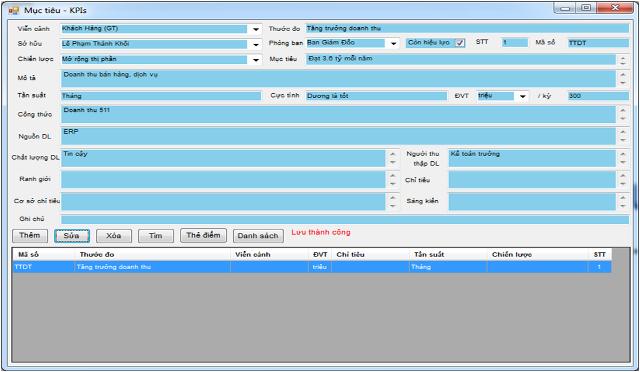Focus the / kỳ value field
The image size is (640, 372).
(x=598, y=96)
